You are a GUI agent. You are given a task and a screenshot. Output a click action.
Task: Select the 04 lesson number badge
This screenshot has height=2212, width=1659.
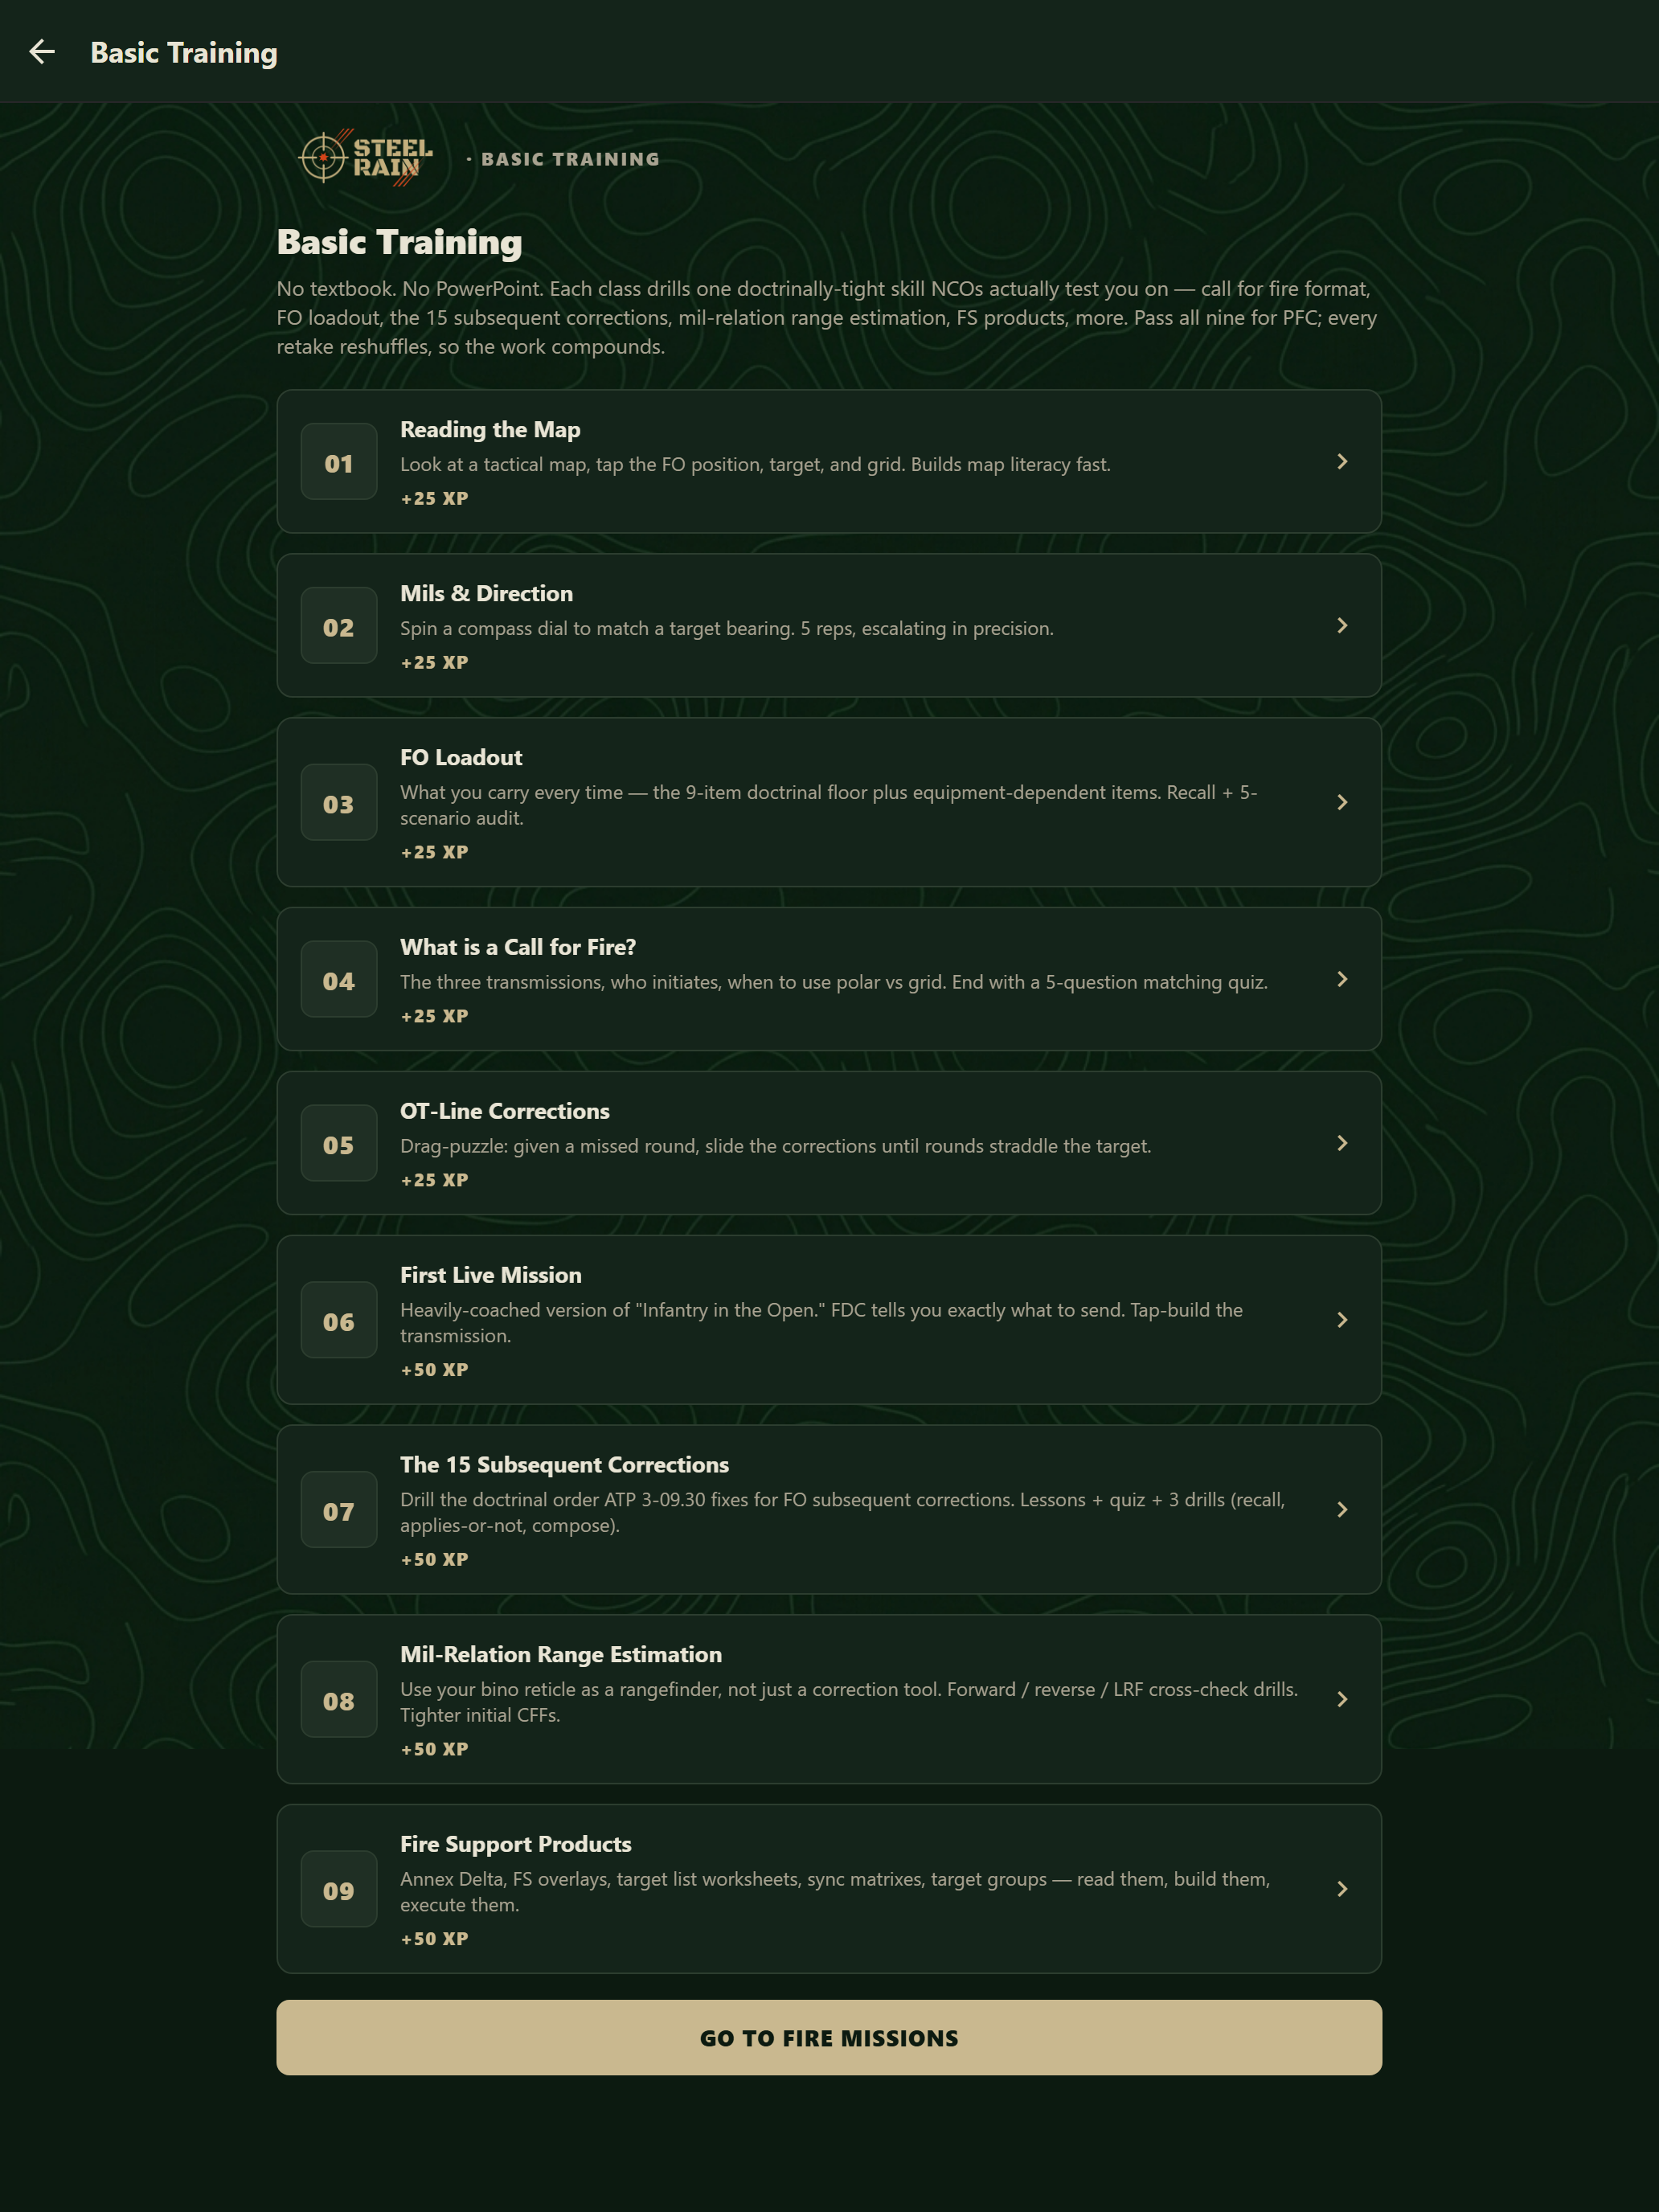tap(339, 980)
